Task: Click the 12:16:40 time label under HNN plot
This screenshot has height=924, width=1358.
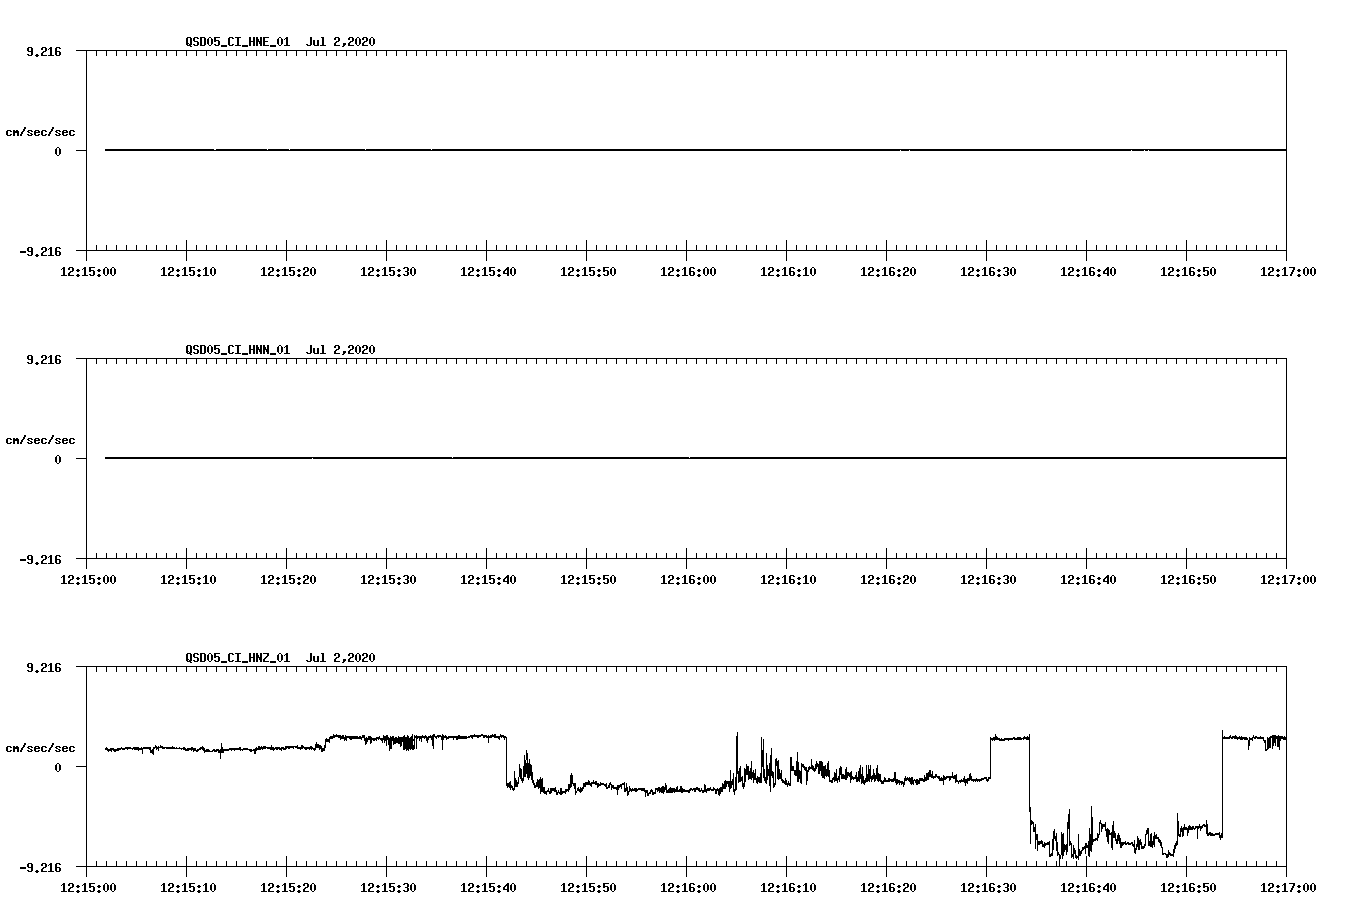Action: coord(1088,579)
